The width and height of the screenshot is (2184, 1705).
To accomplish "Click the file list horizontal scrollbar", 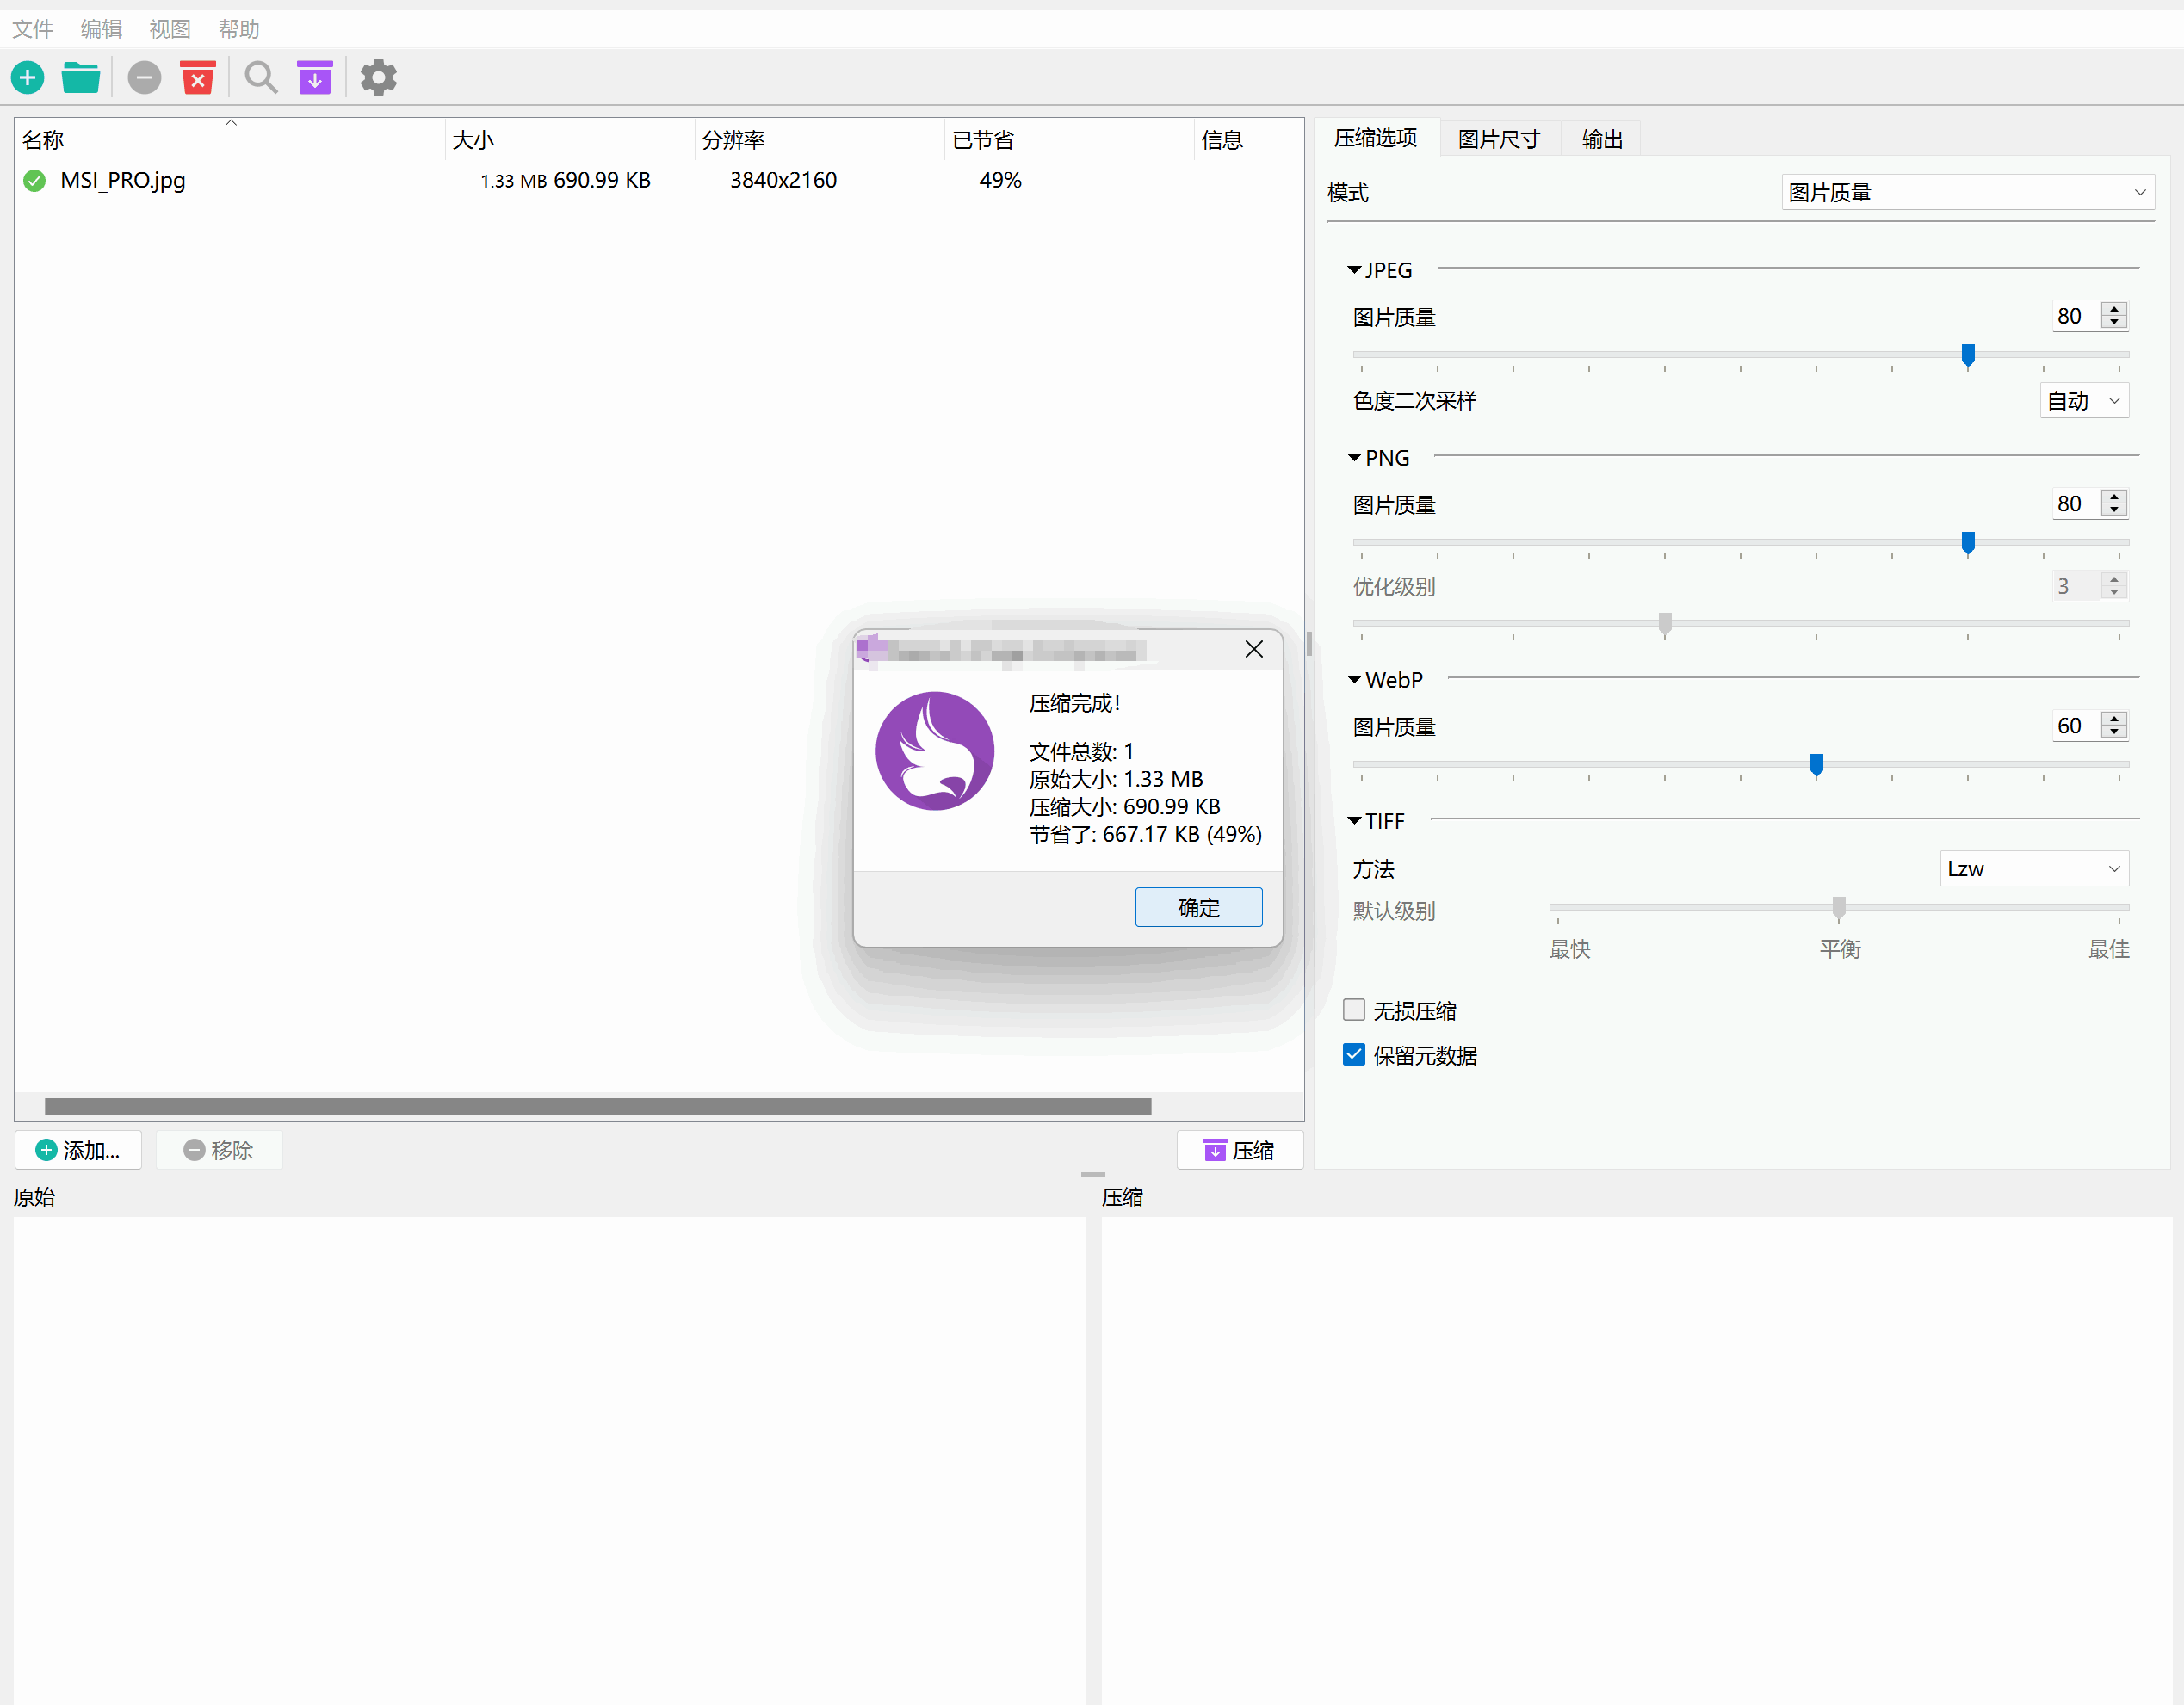I will pos(598,1106).
